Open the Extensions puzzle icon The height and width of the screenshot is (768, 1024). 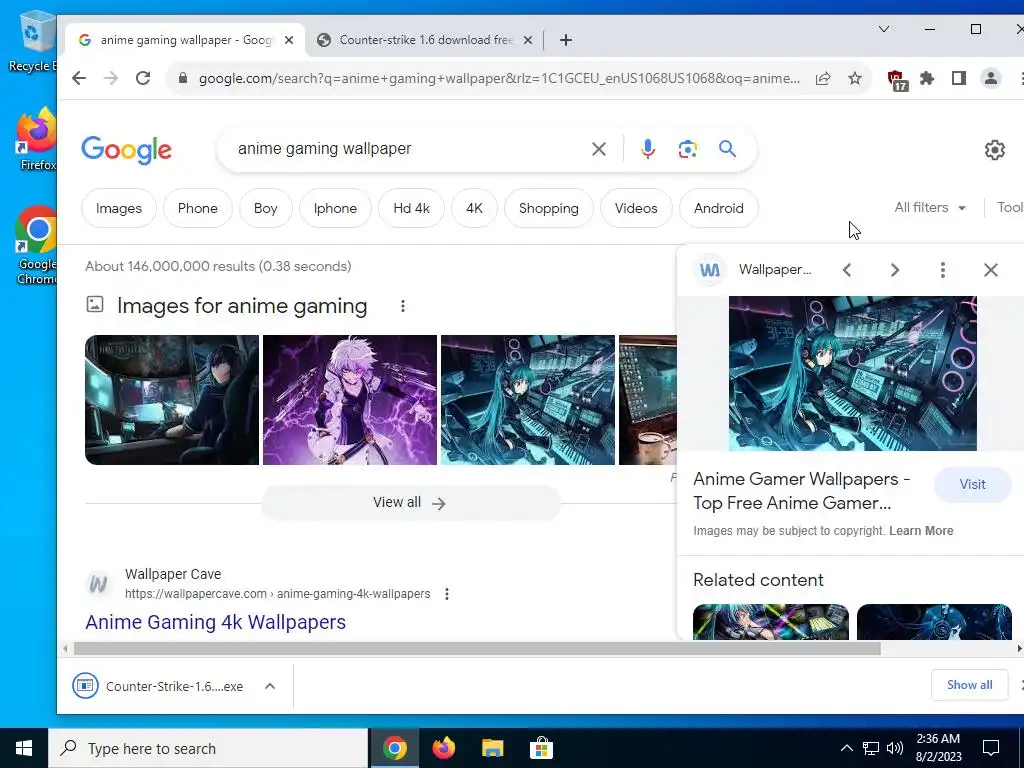[x=927, y=78]
